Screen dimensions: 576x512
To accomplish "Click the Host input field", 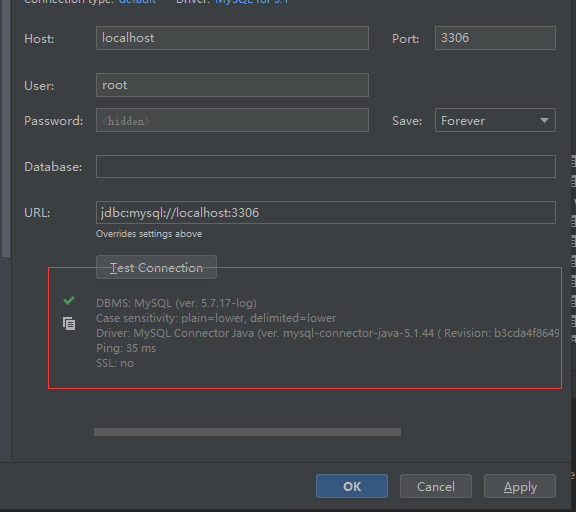I will pyautogui.click(x=232, y=38).
